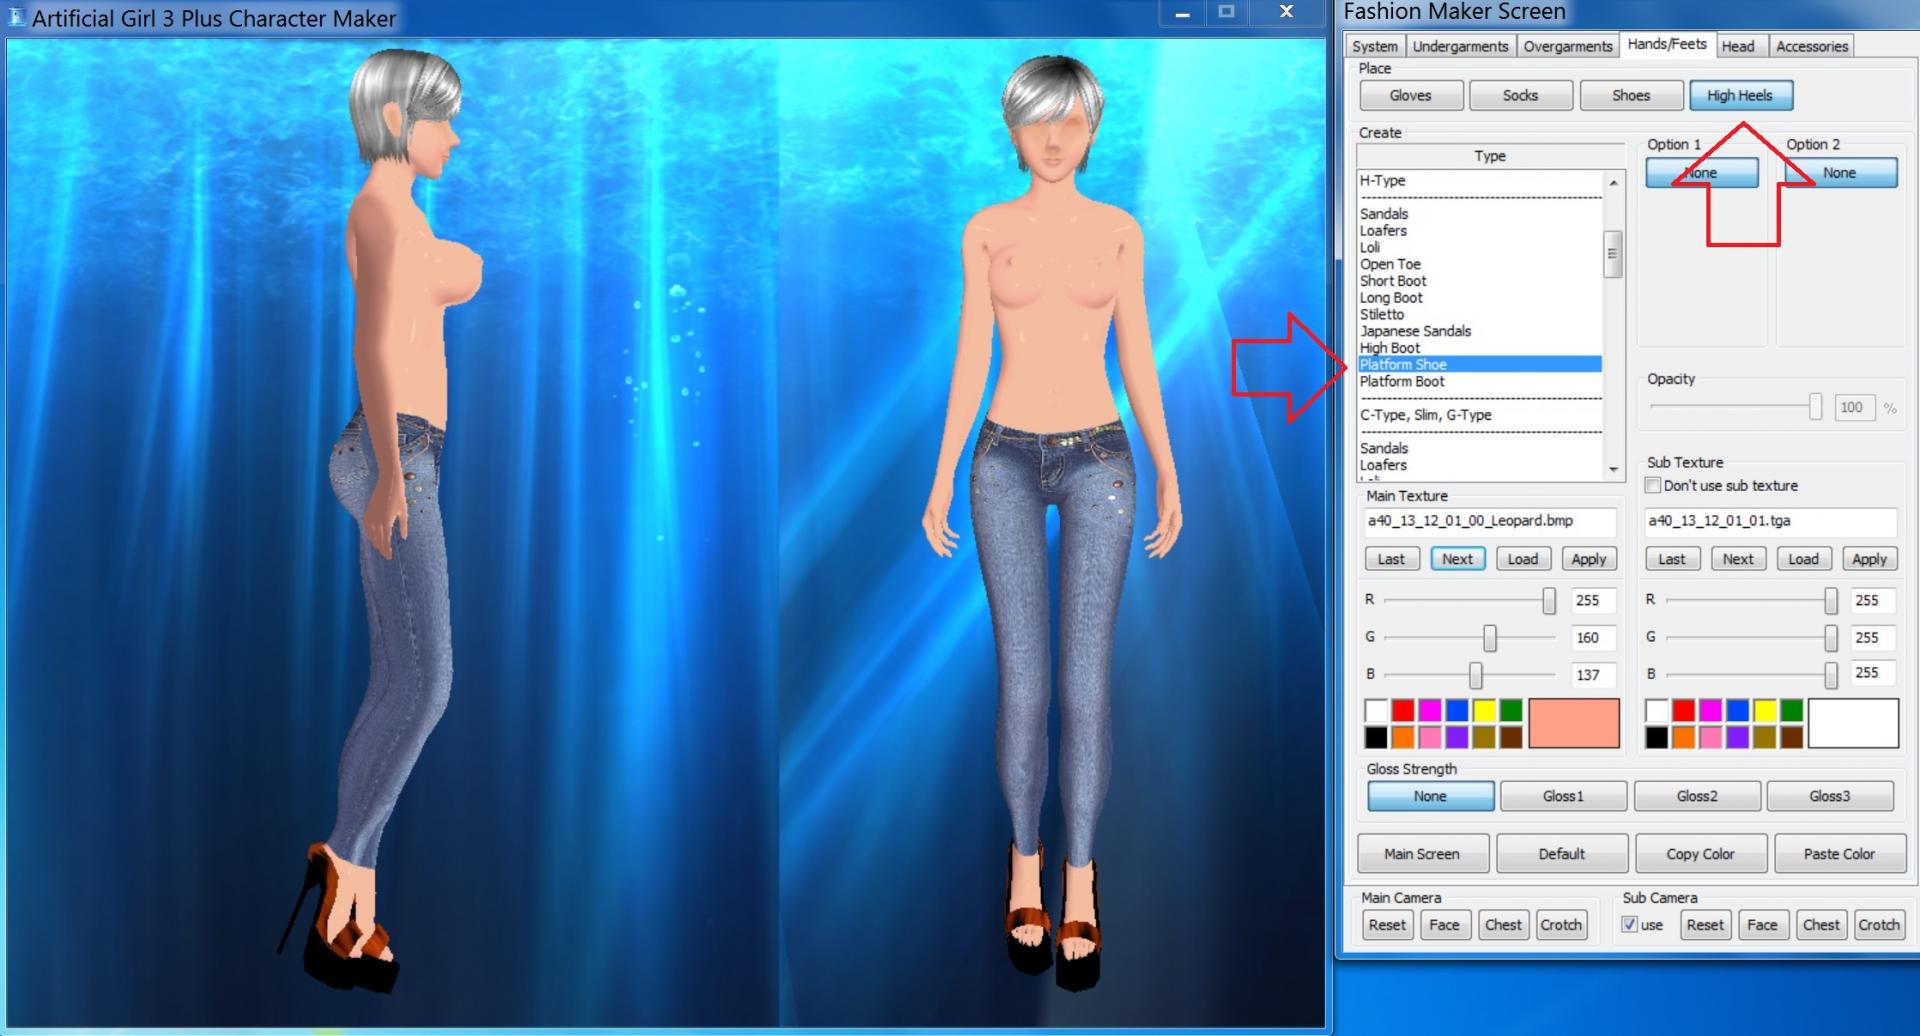Click the white sub color preview

(1853, 723)
